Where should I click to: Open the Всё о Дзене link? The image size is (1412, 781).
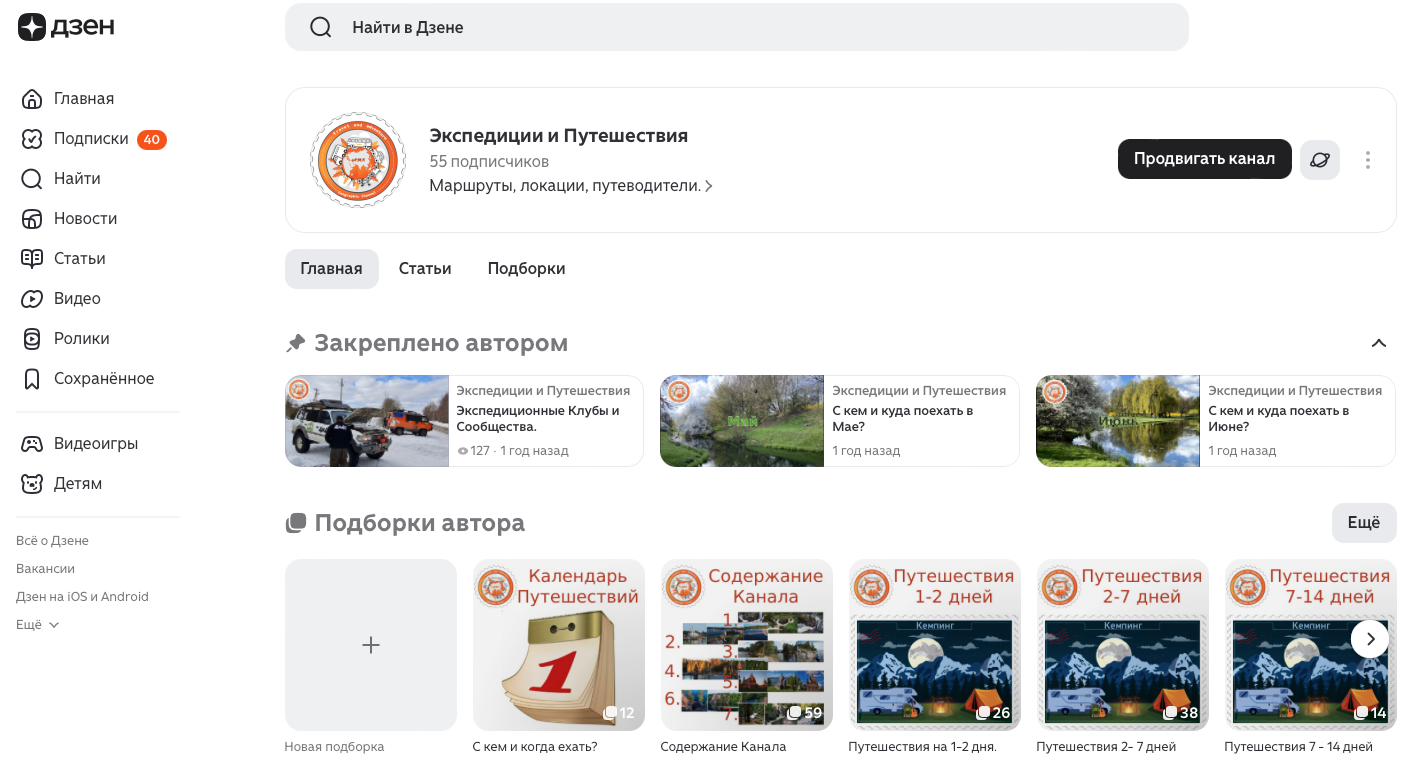coord(52,540)
